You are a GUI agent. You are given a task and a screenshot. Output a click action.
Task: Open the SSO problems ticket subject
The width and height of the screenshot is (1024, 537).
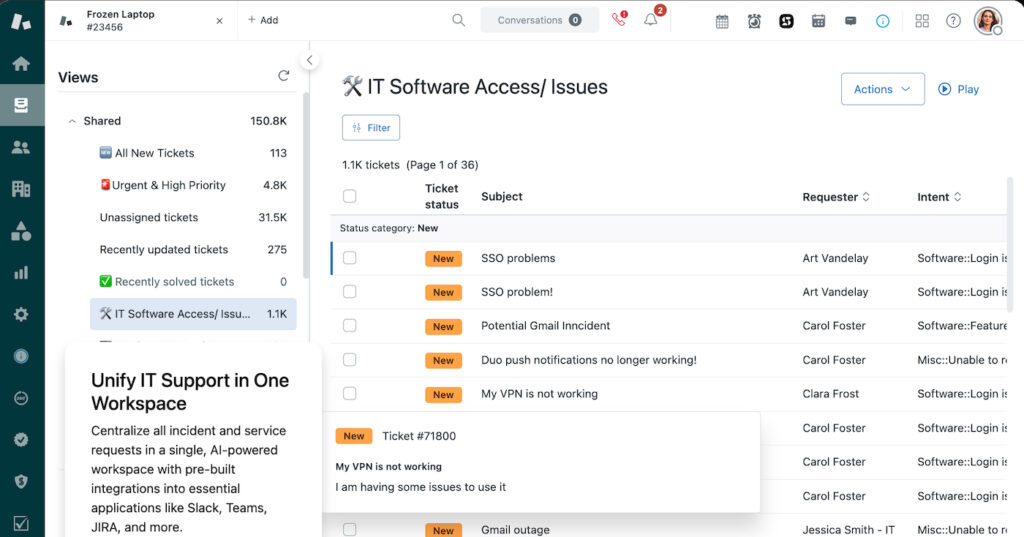518,258
